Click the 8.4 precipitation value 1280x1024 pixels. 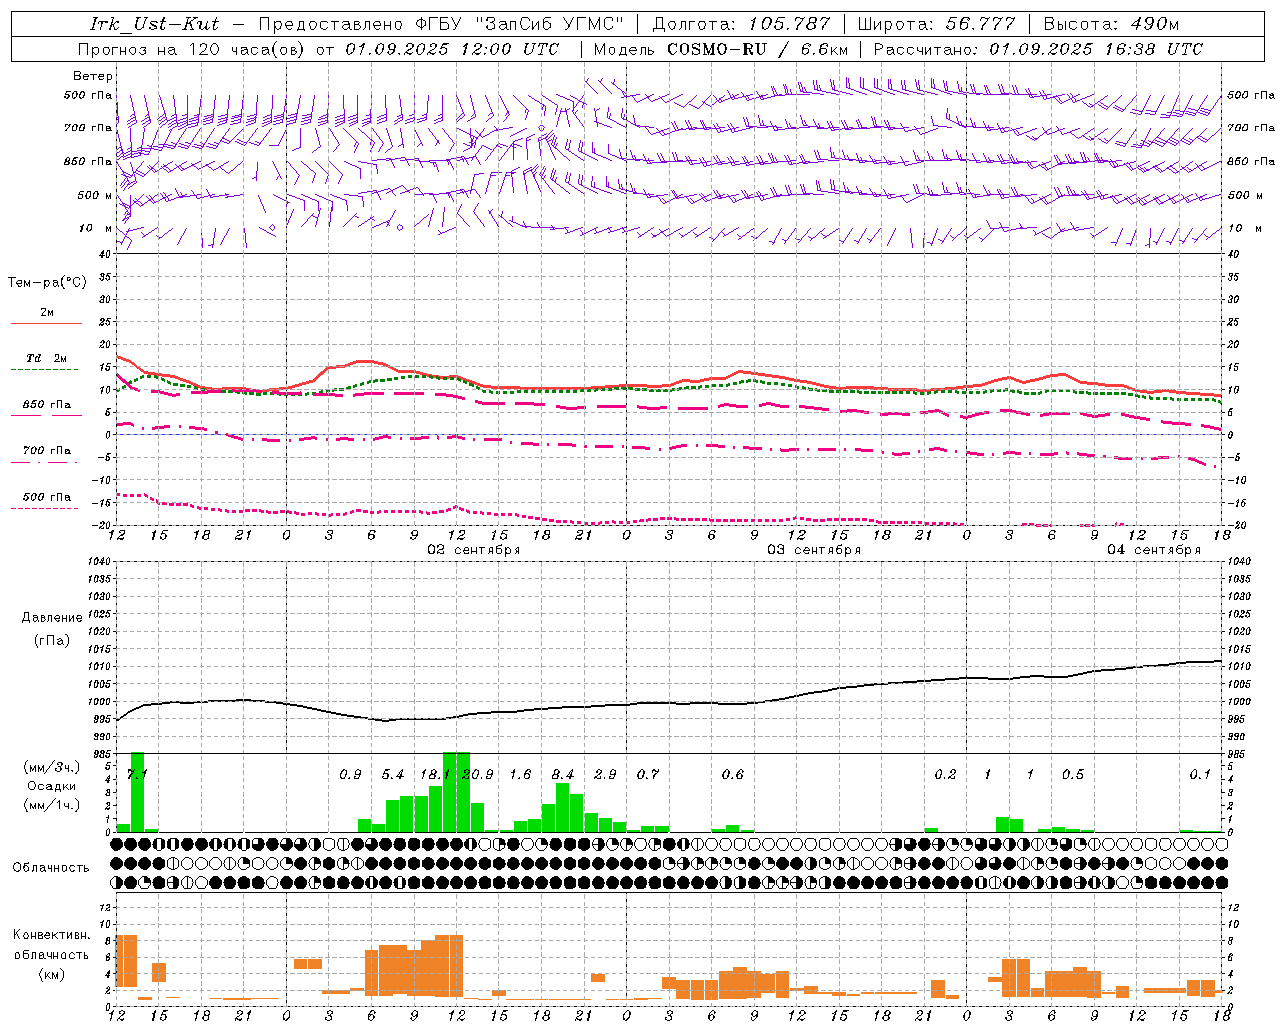[563, 775]
